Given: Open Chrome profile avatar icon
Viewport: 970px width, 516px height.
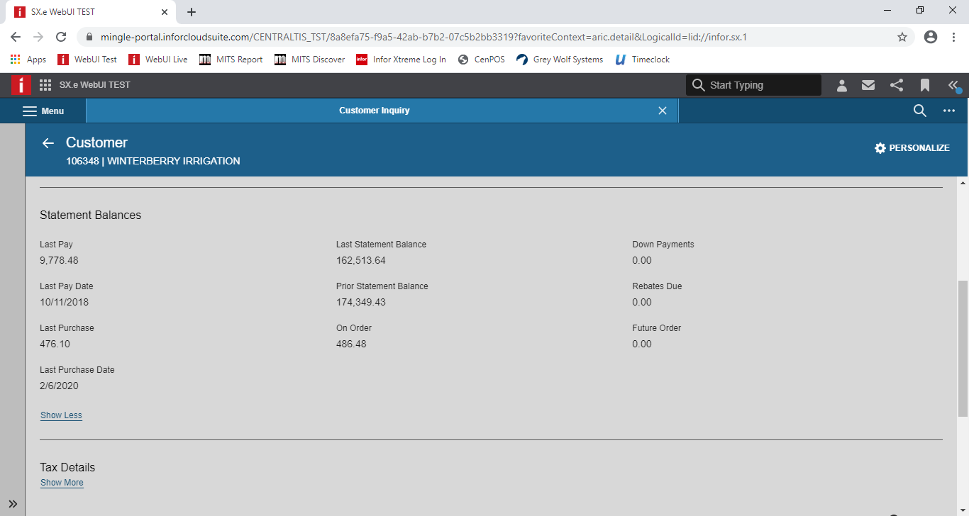Looking at the screenshot, I should pos(930,37).
